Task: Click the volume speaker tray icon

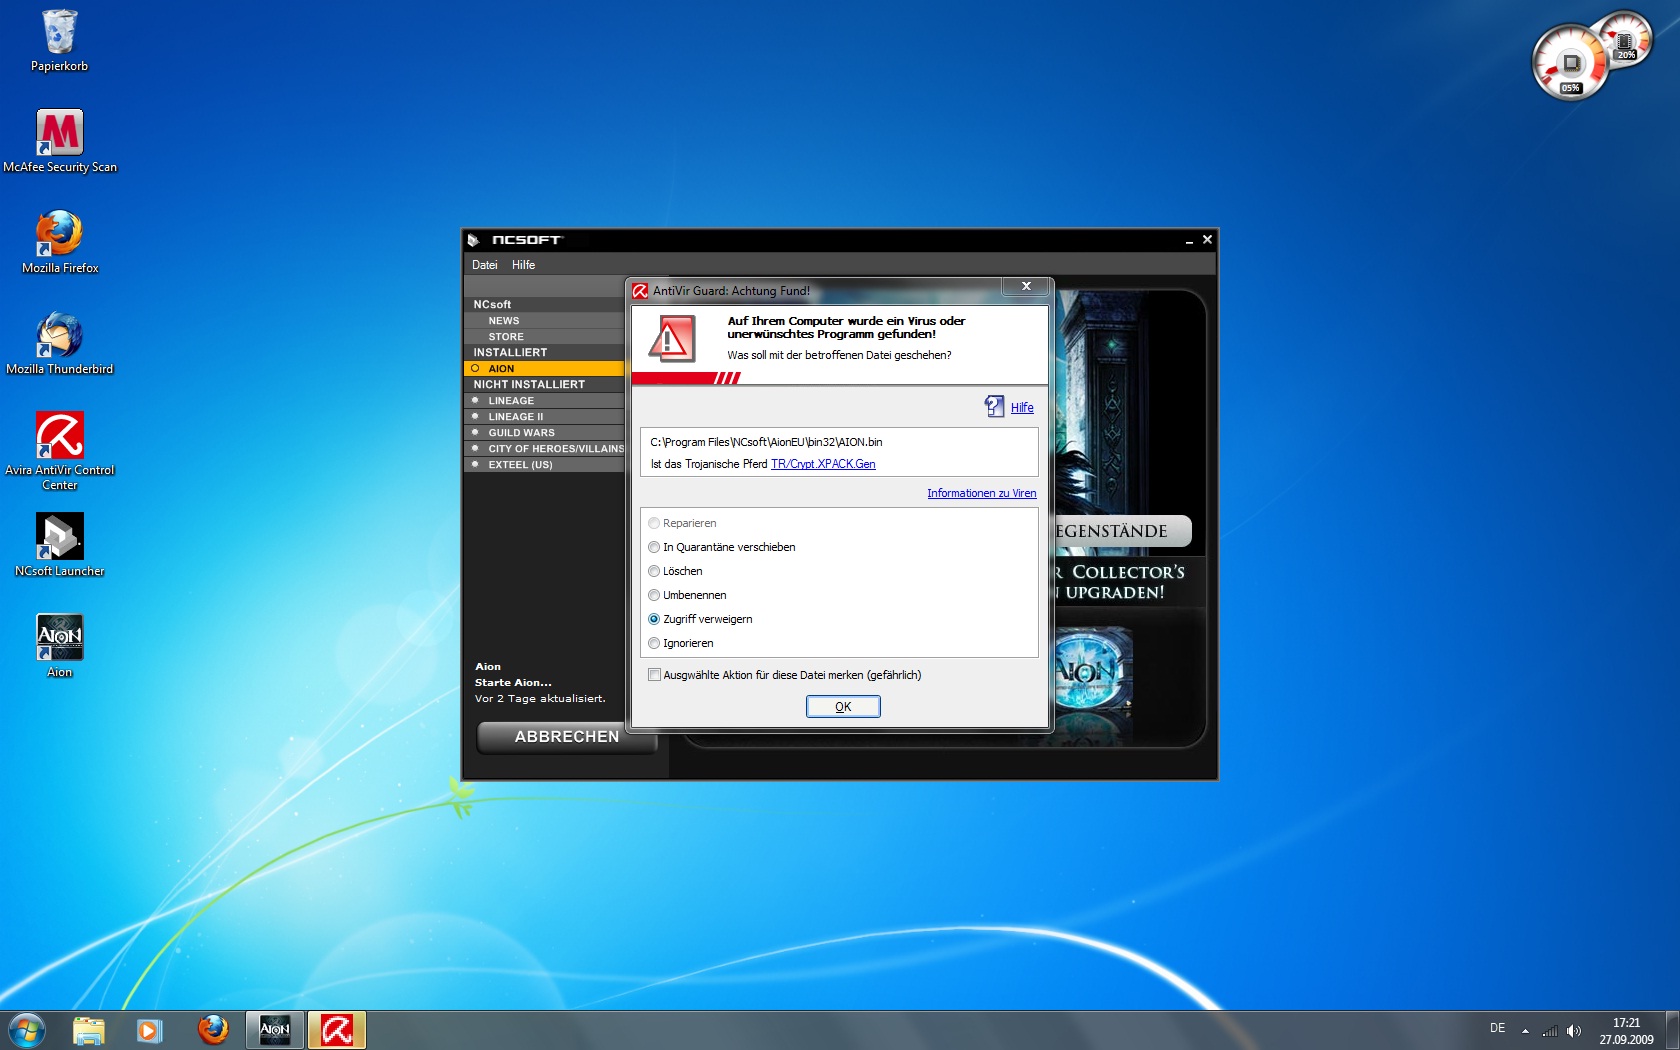Action: point(1573,1030)
